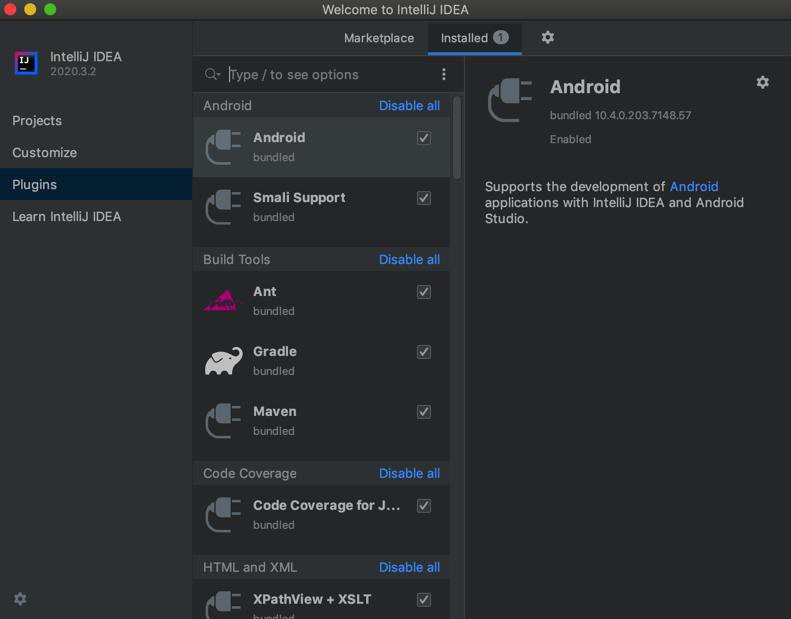Image resolution: width=791 pixels, height=619 pixels.
Task: Open the Android hyperlink in description
Action: (x=694, y=187)
